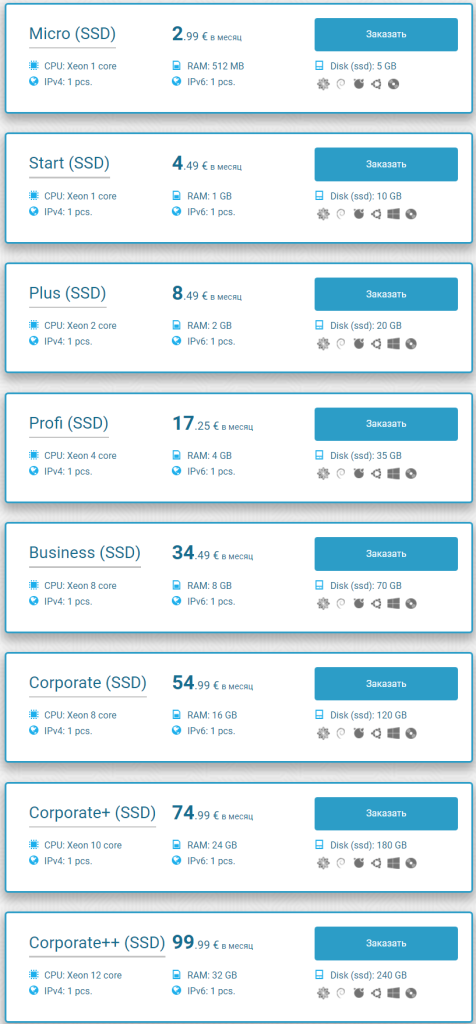This screenshot has width=476, height=1024.
Task: Order the Plus (SSD) plan
Action: 386,294
